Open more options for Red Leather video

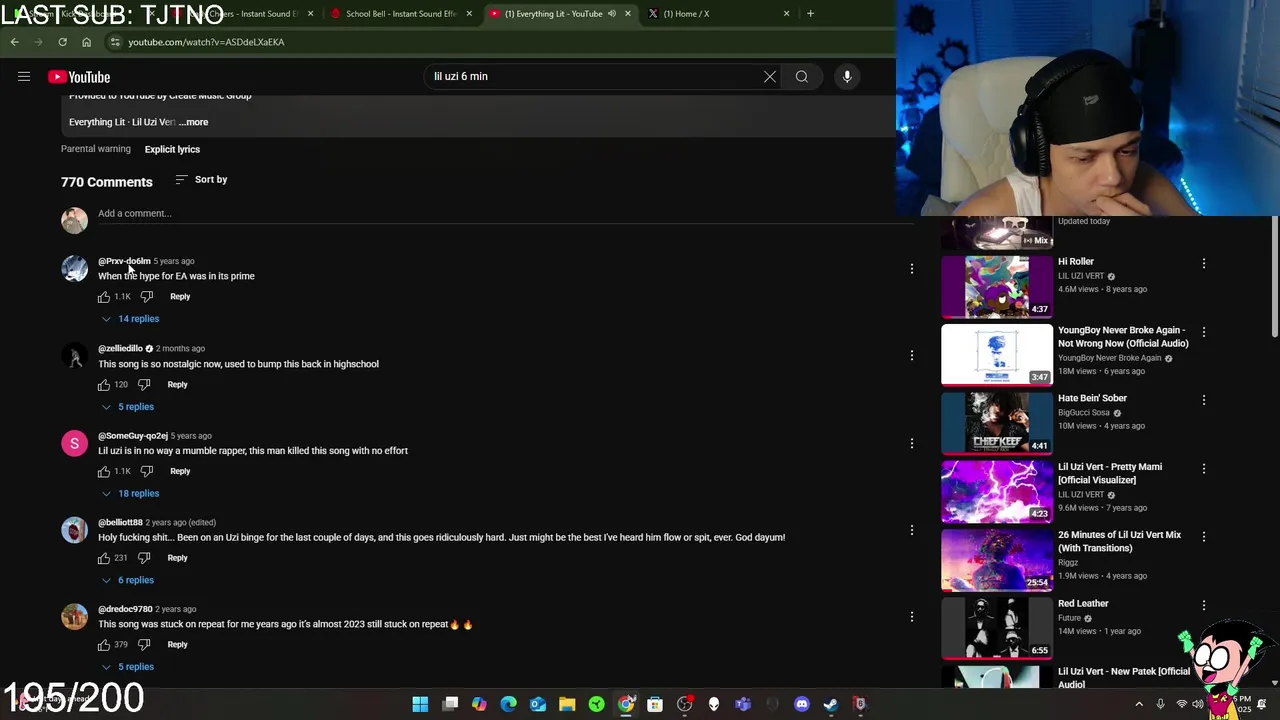tap(1204, 605)
